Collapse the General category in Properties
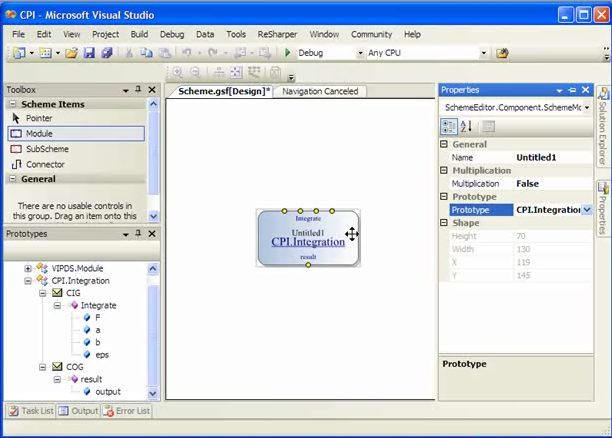 [446, 144]
